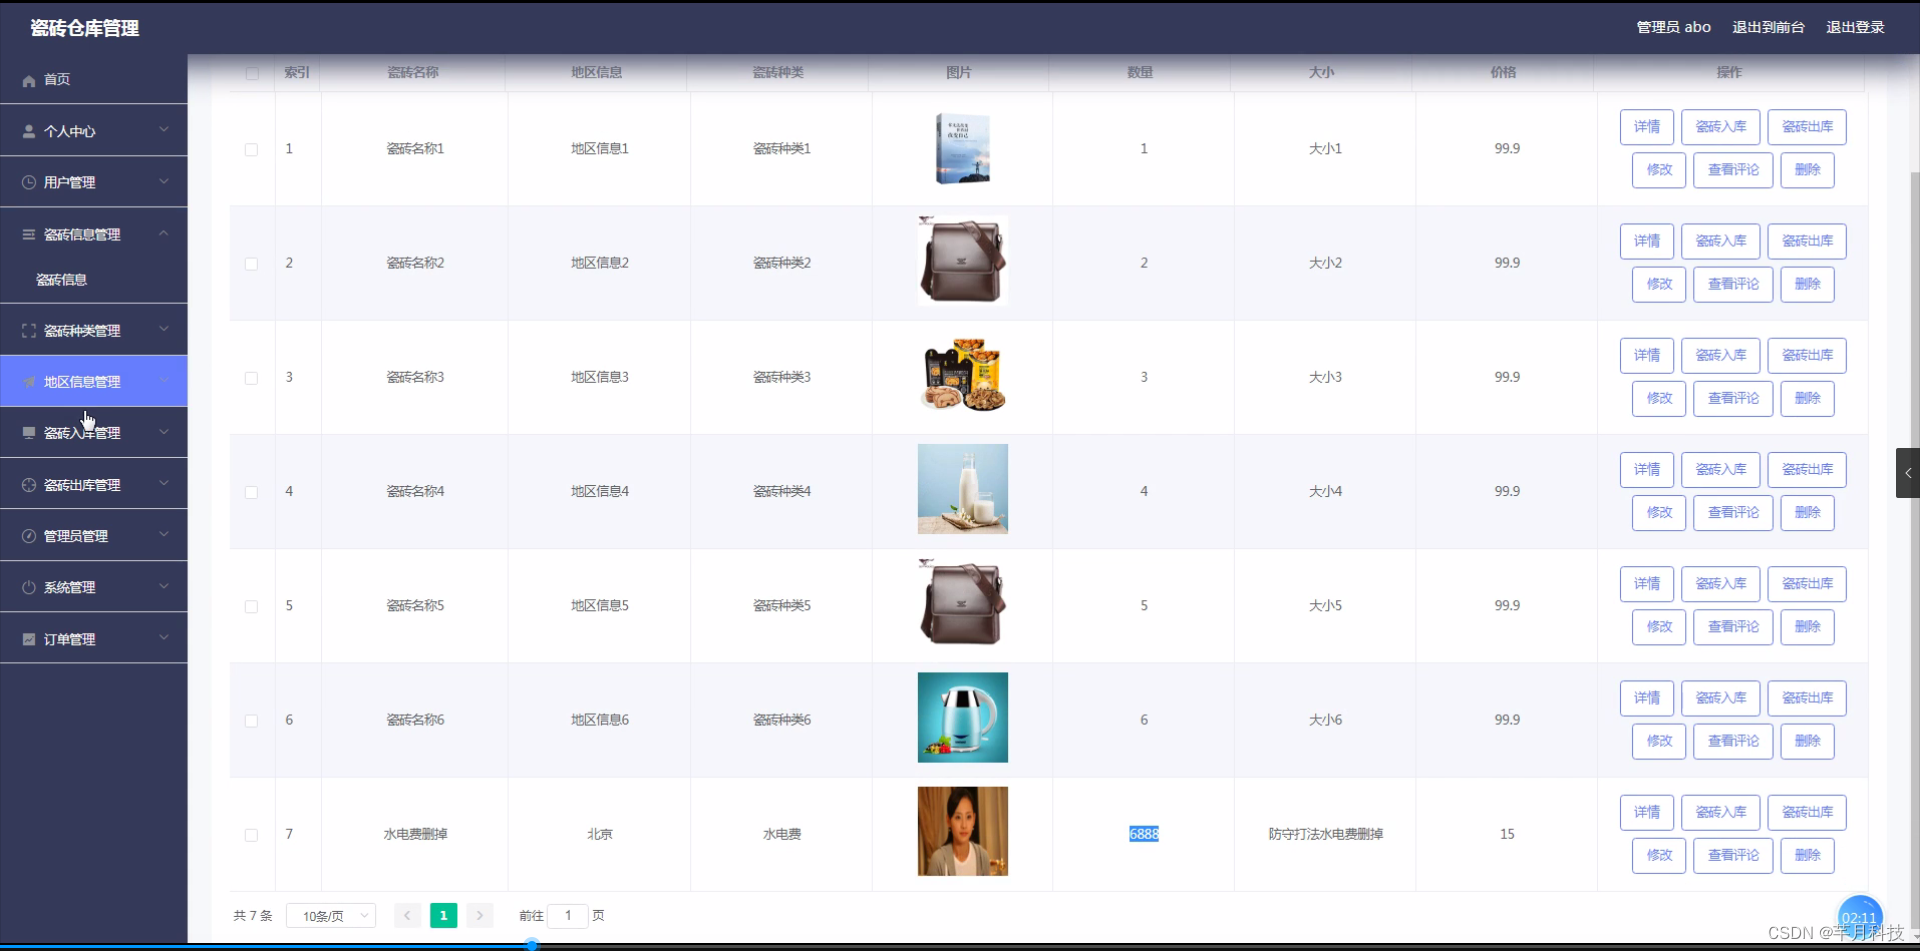Click the home icon beside 首页
The height and width of the screenshot is (951, 1920).
point(28,80)
